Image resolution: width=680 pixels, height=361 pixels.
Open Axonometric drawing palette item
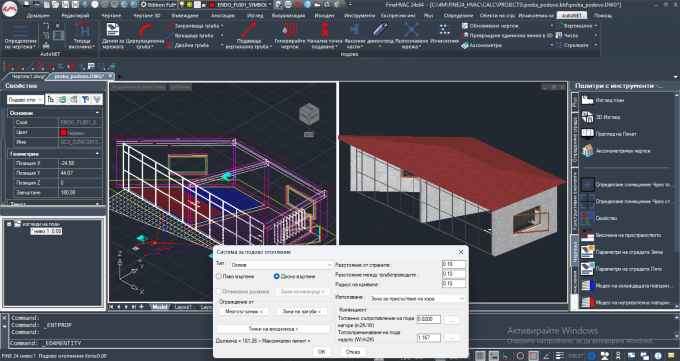(616, 151)
